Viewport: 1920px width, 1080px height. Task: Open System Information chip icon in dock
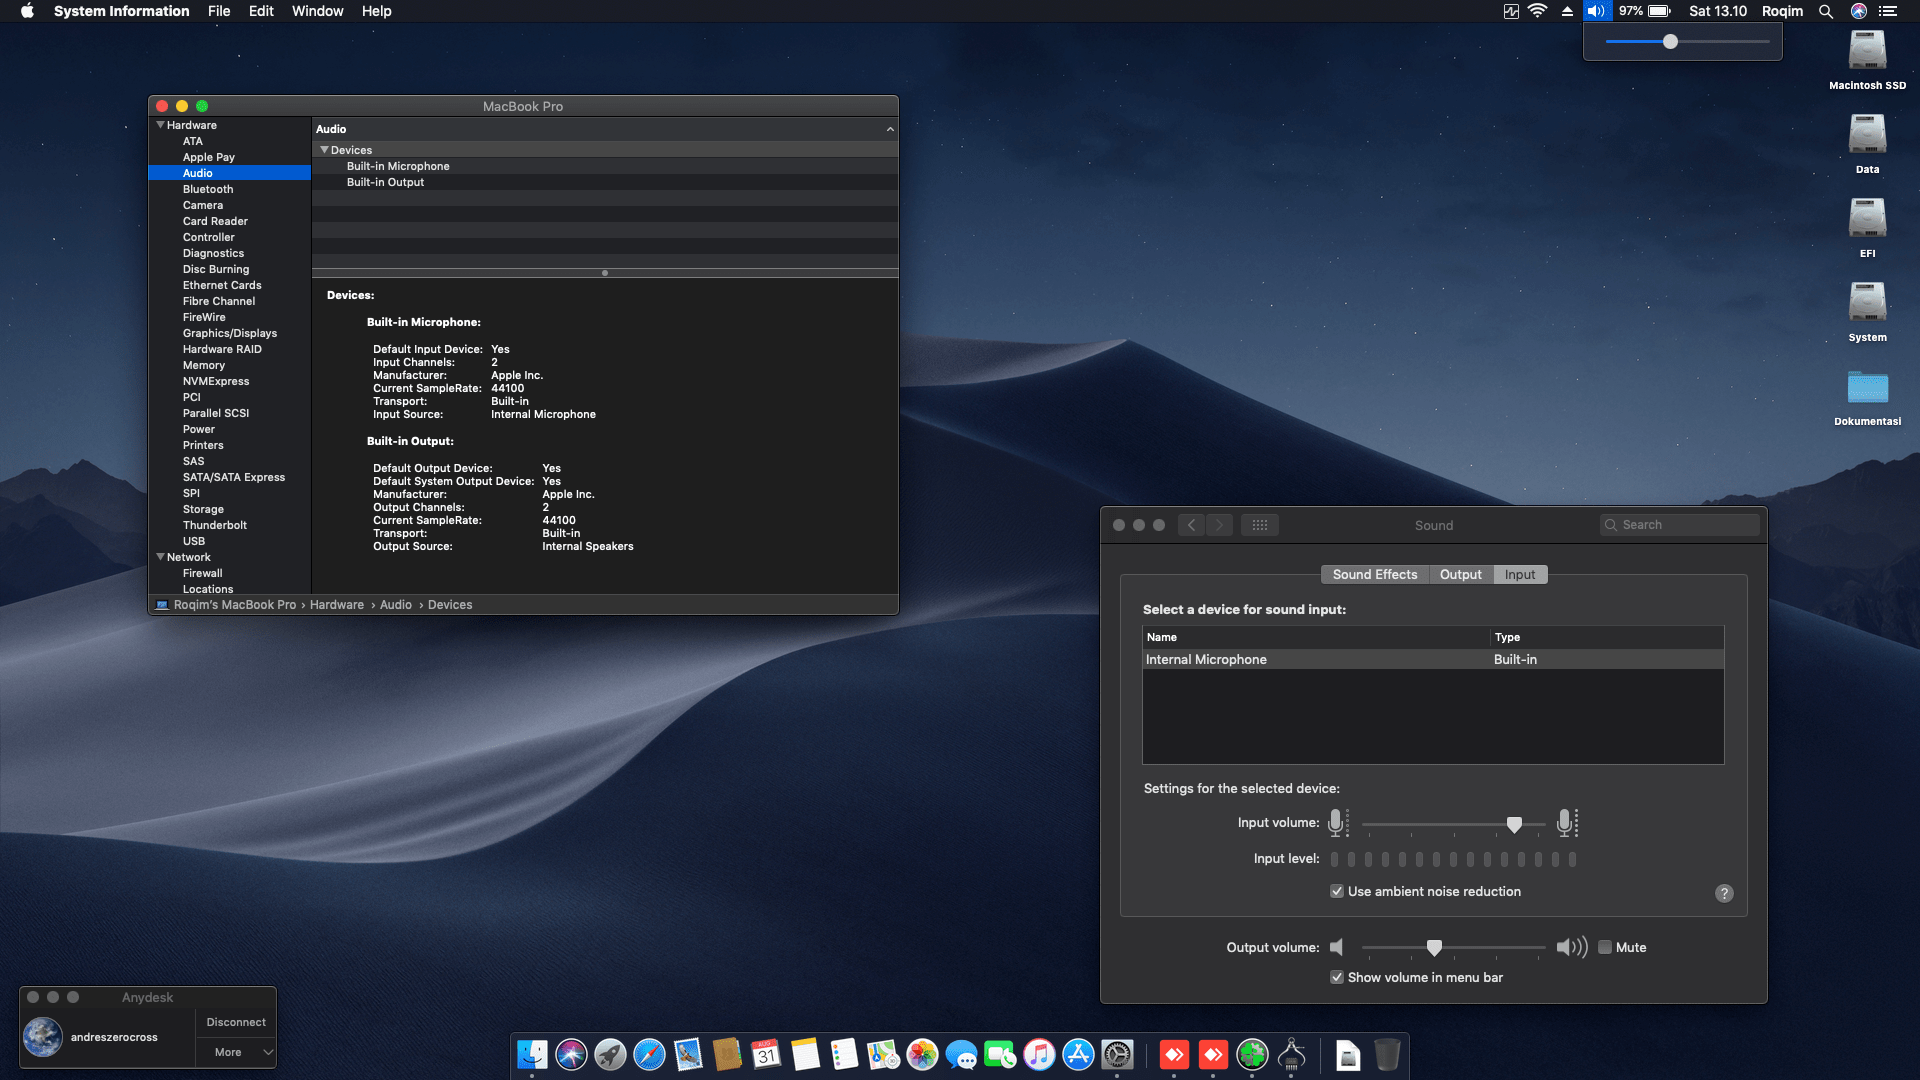click(x=1291, y=1054)
